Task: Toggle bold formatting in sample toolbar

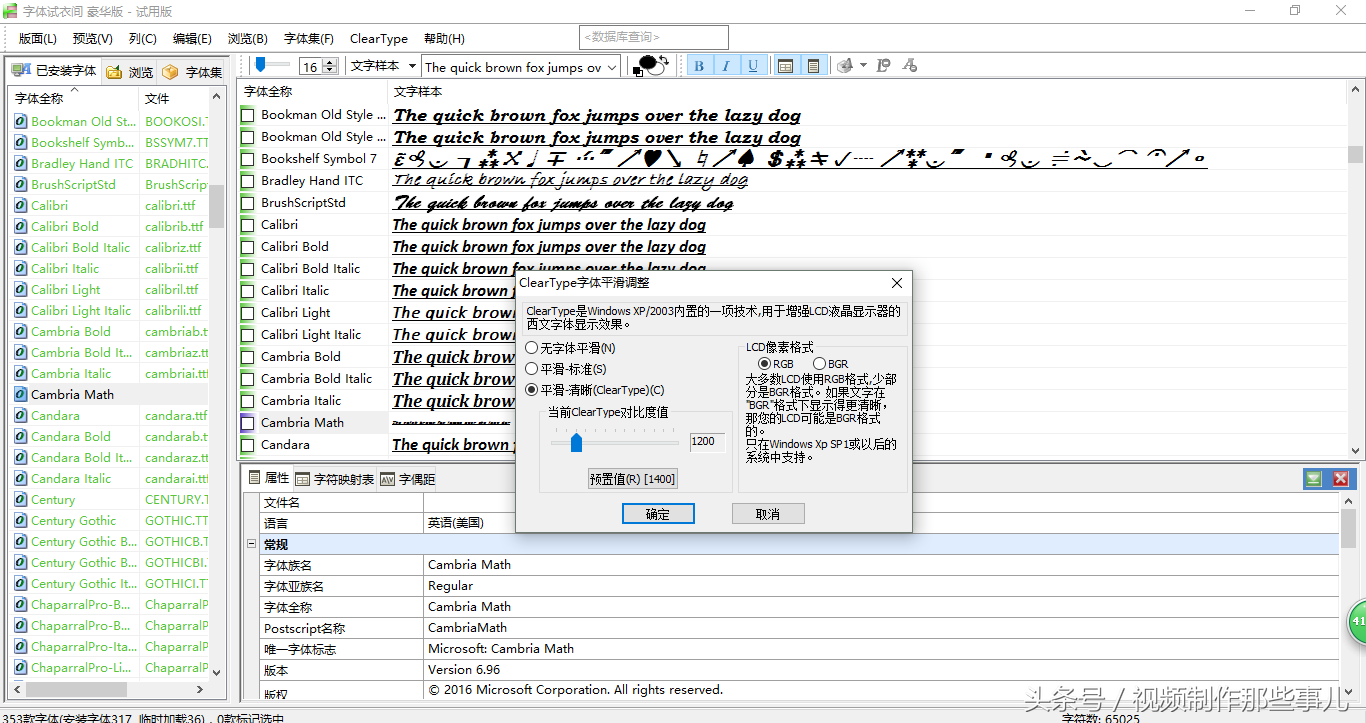Action: (x=699, y=66)
